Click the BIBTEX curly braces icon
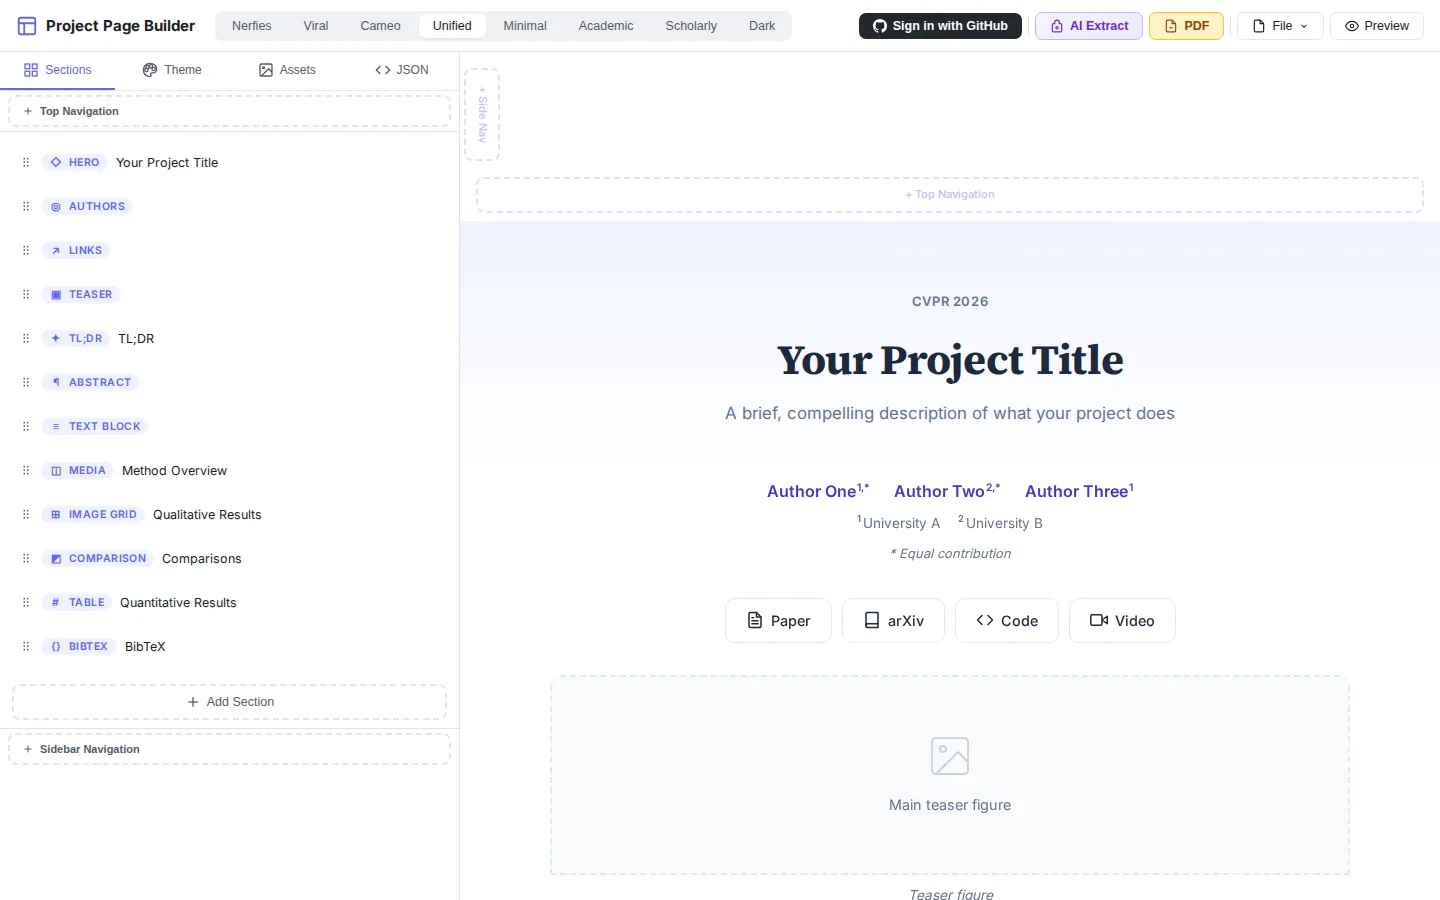The width and height of the screenshot is (1440, 900). 56,646
